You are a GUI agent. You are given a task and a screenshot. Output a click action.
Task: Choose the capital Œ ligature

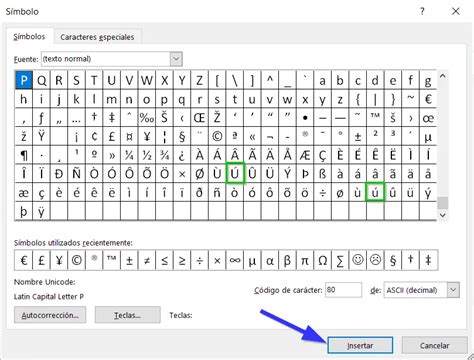coord(199,118)
